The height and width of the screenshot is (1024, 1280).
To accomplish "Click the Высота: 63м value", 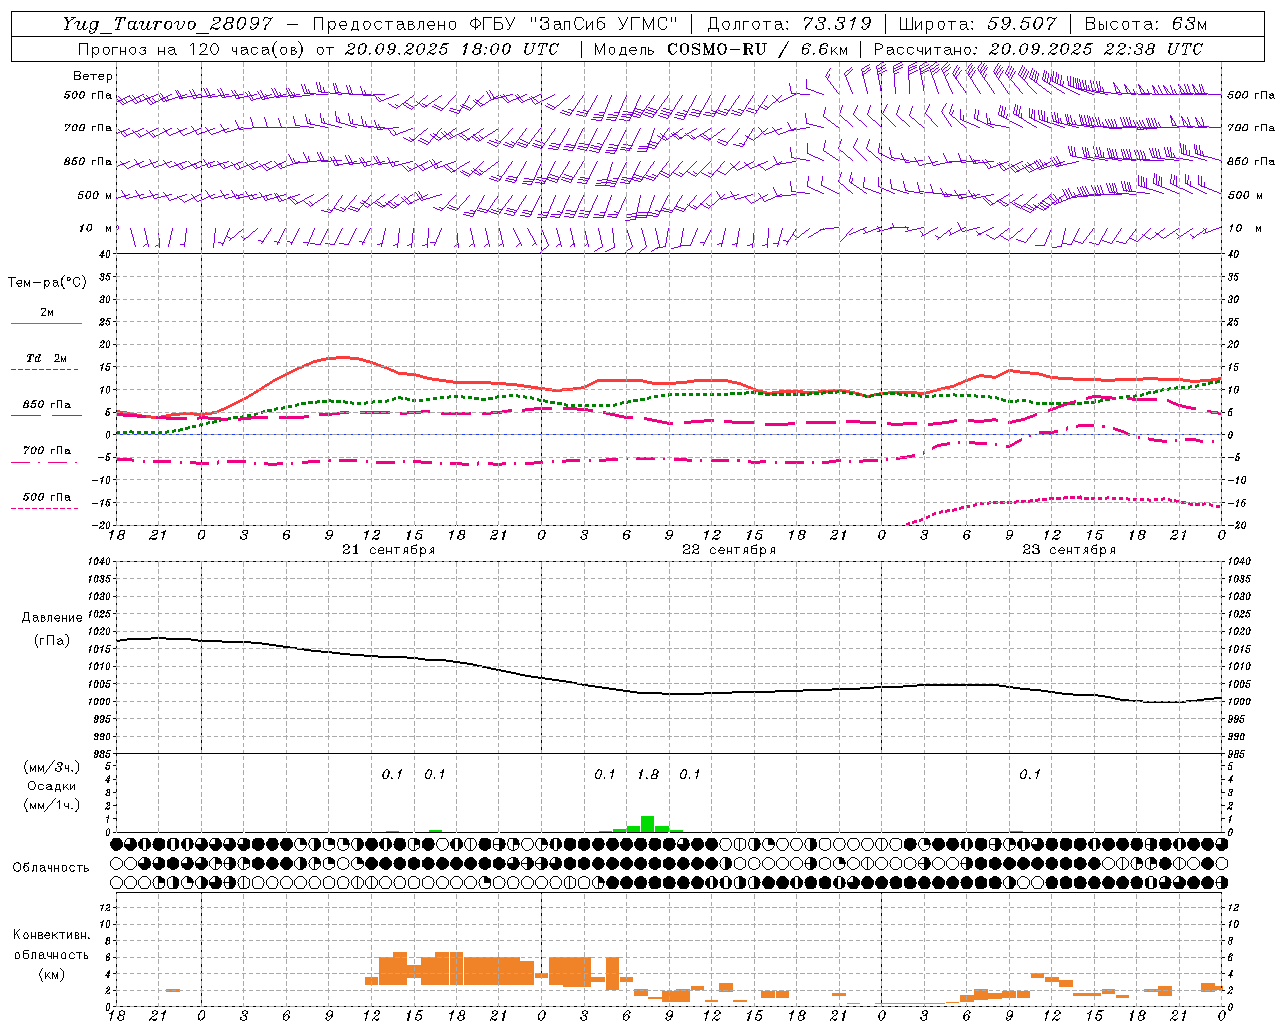I will (1145, 24).
